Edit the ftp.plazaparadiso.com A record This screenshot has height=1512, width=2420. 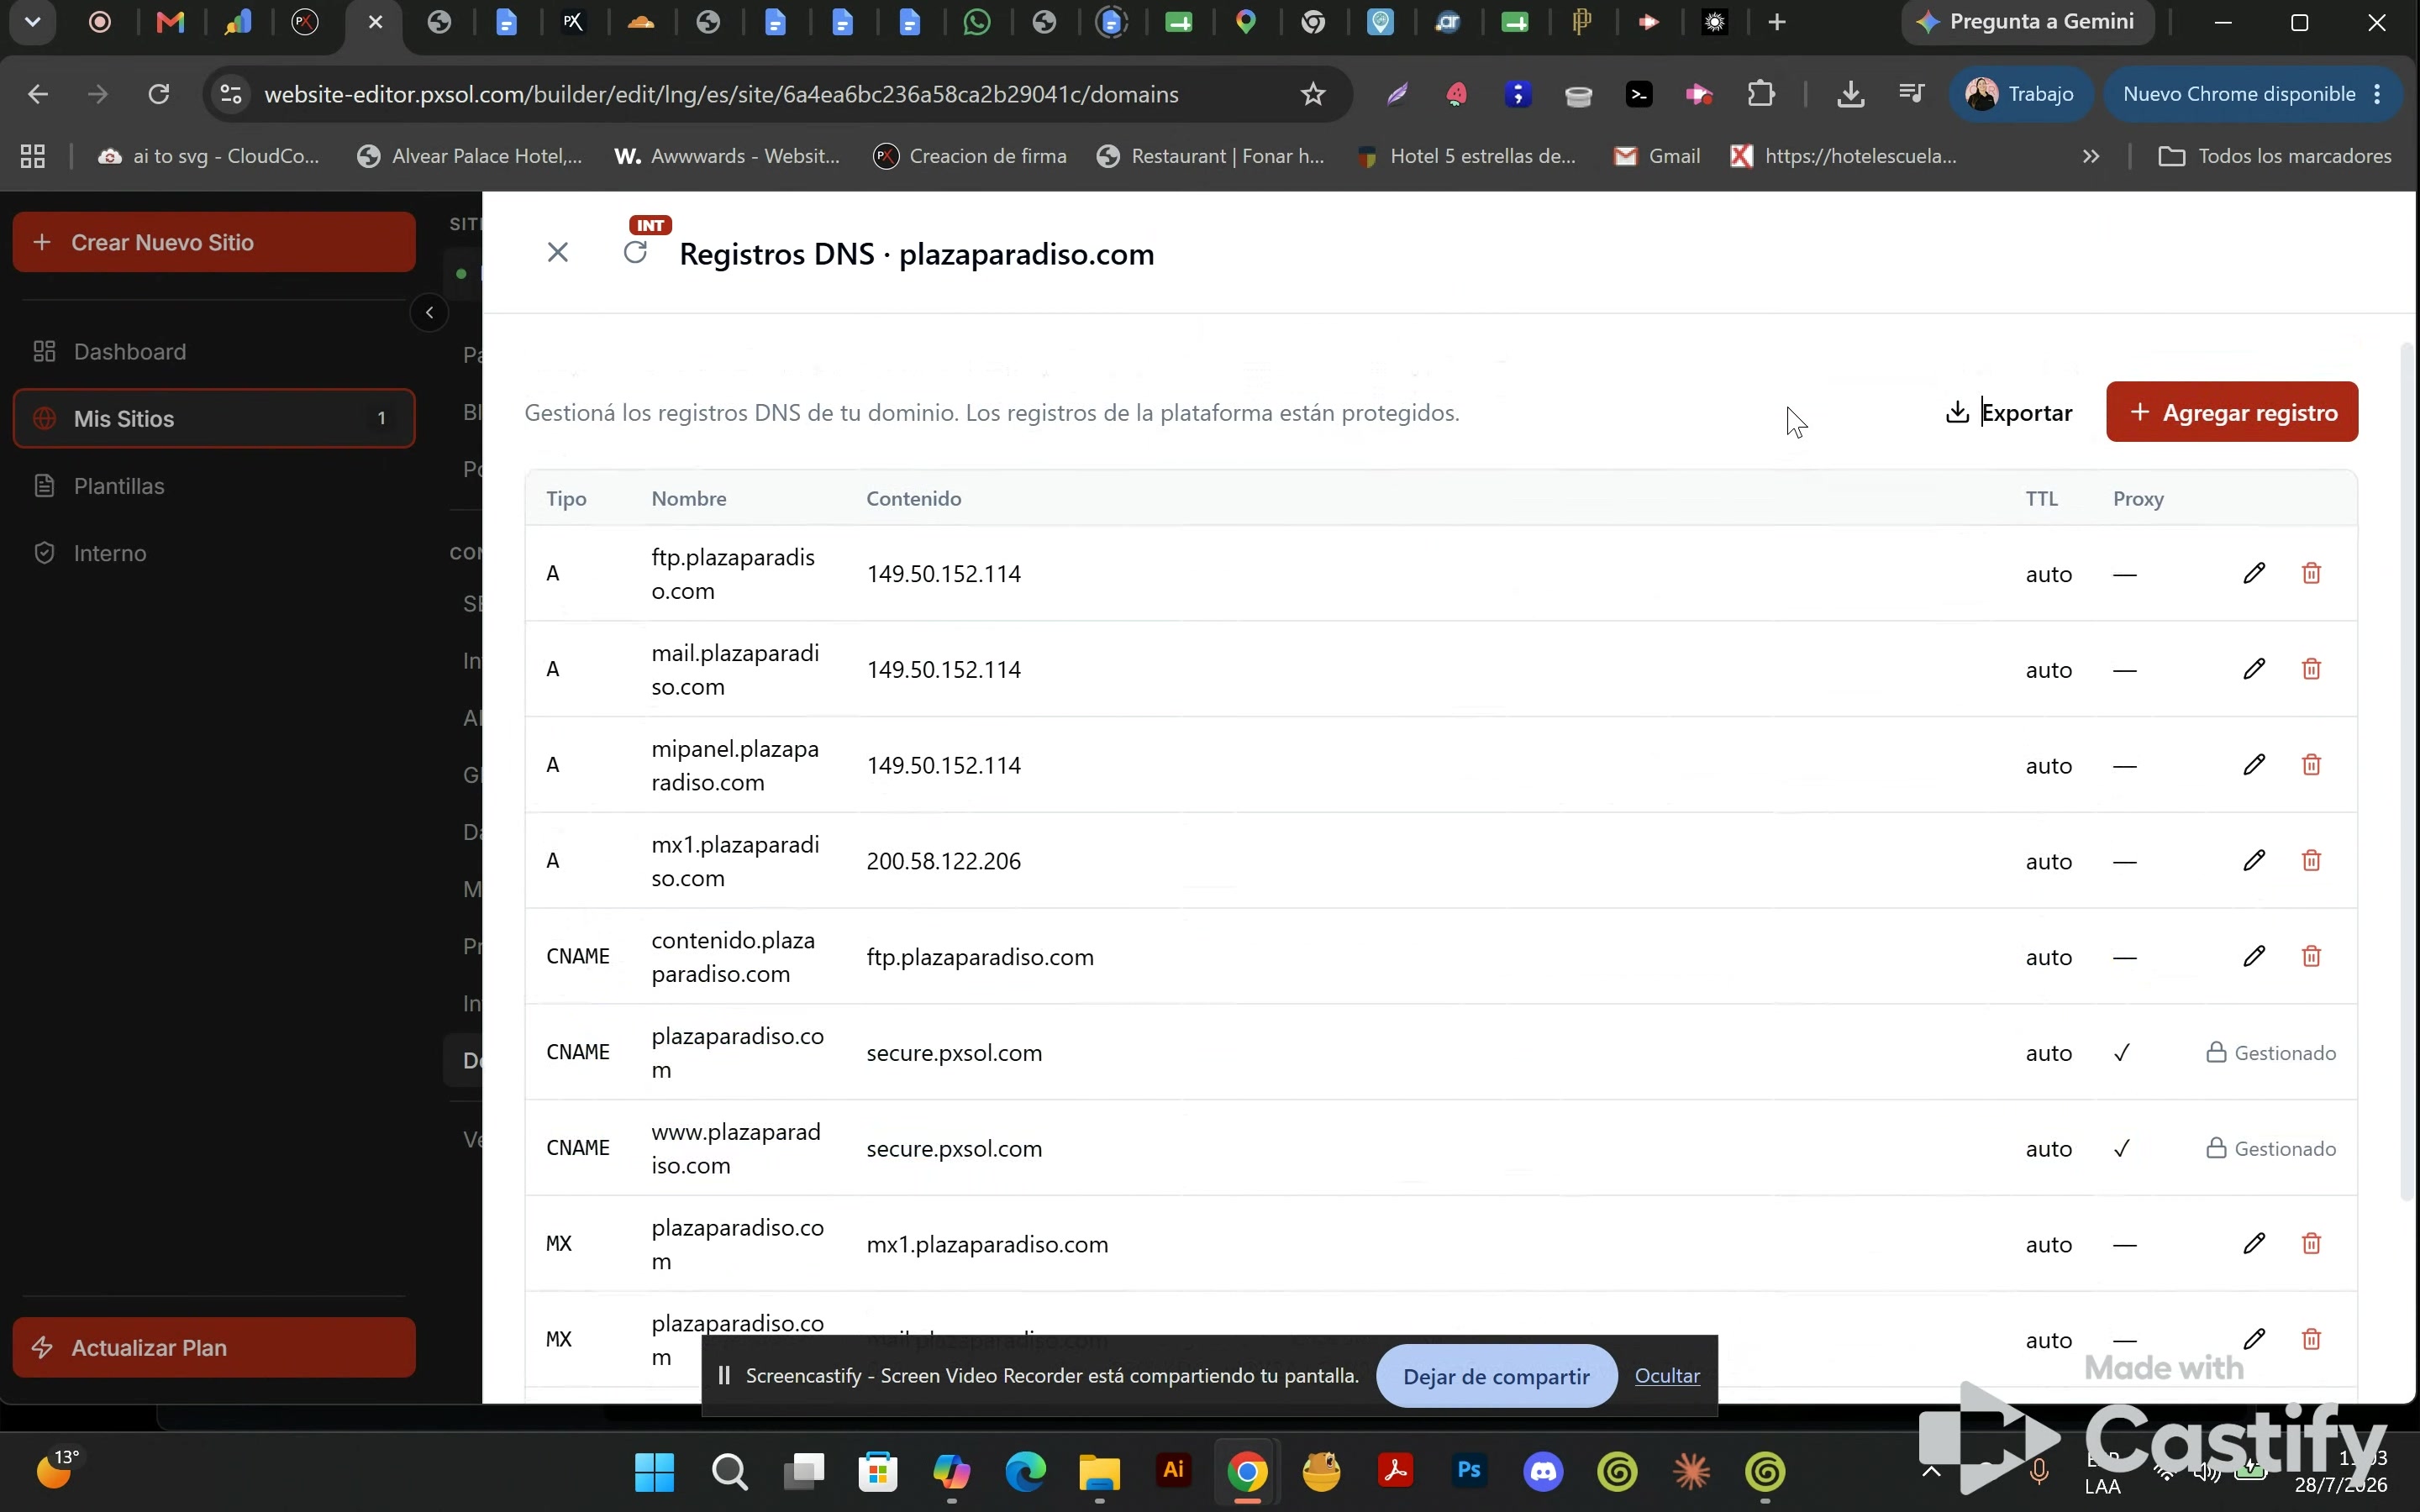point(2254,573)
